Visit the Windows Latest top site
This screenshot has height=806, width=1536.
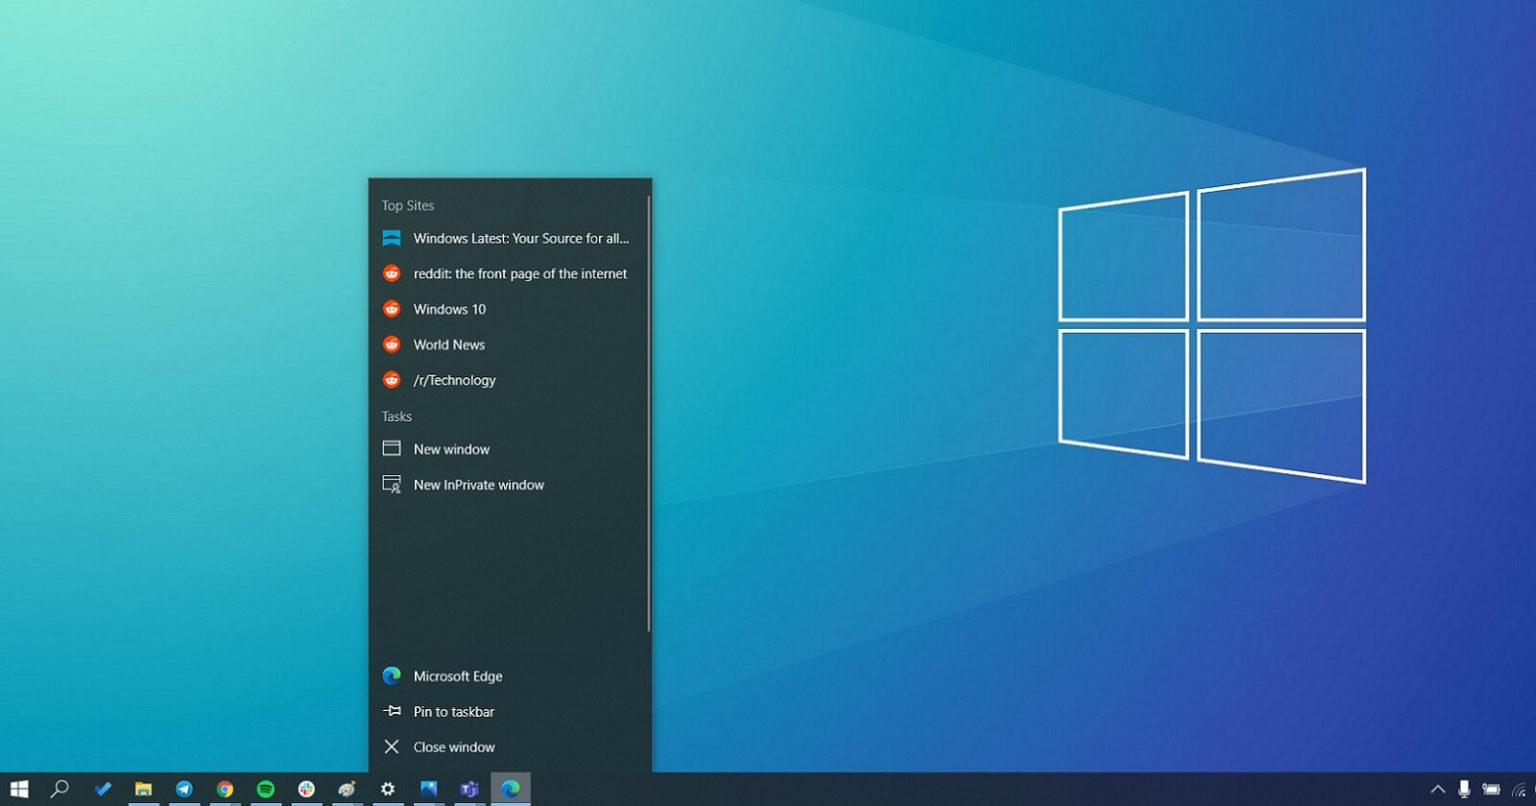tap(521, 238)
